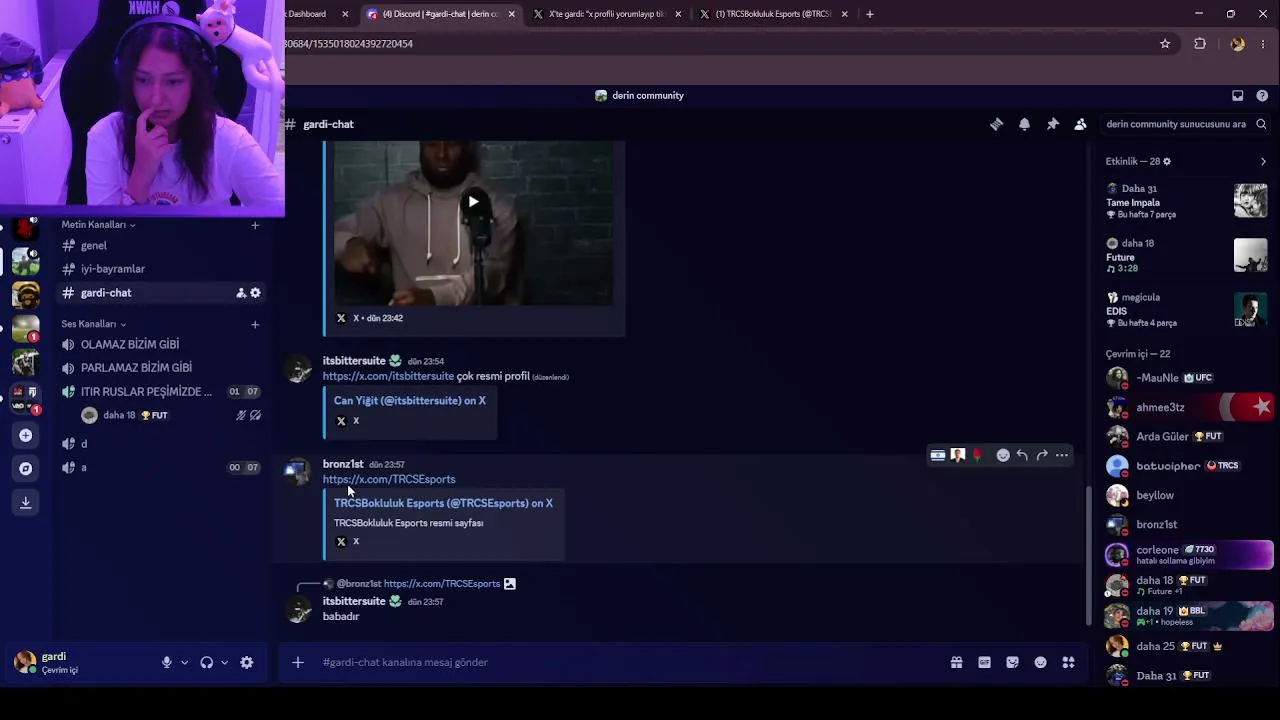This screenshot has width=1280, height=720.
Task: Open bronz1st's profile from message author
Action: [x=343, y=464]
